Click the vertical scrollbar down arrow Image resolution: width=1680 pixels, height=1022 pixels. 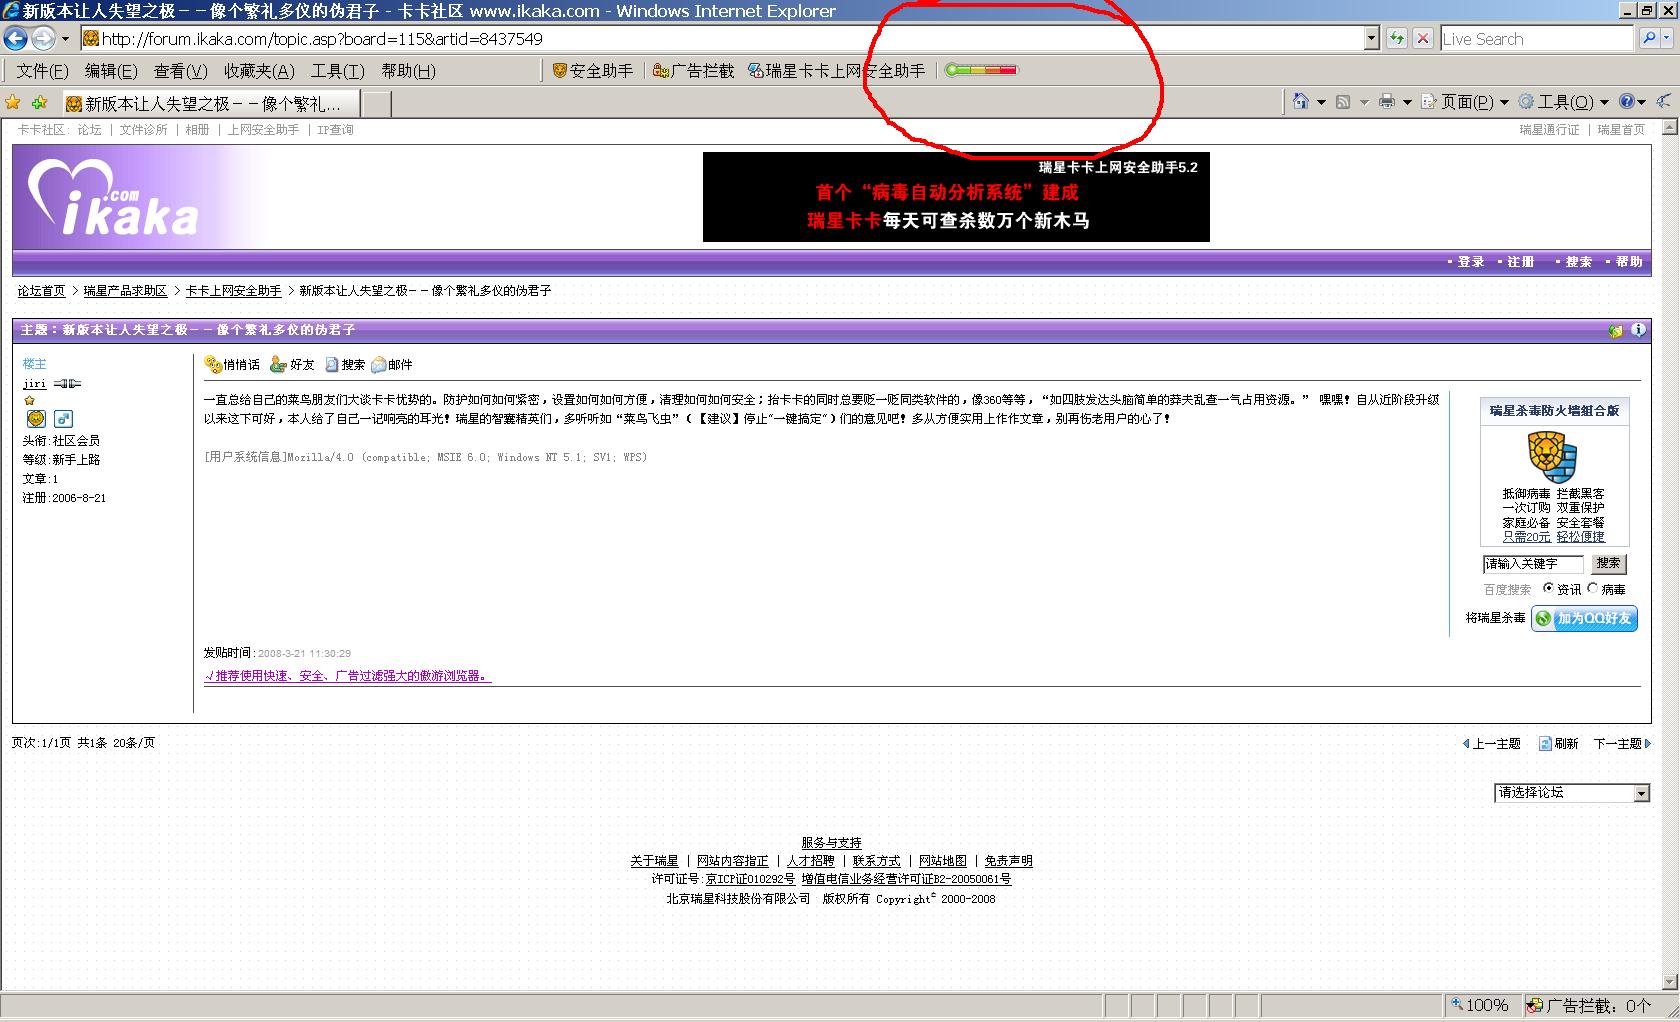[1668, 982]
